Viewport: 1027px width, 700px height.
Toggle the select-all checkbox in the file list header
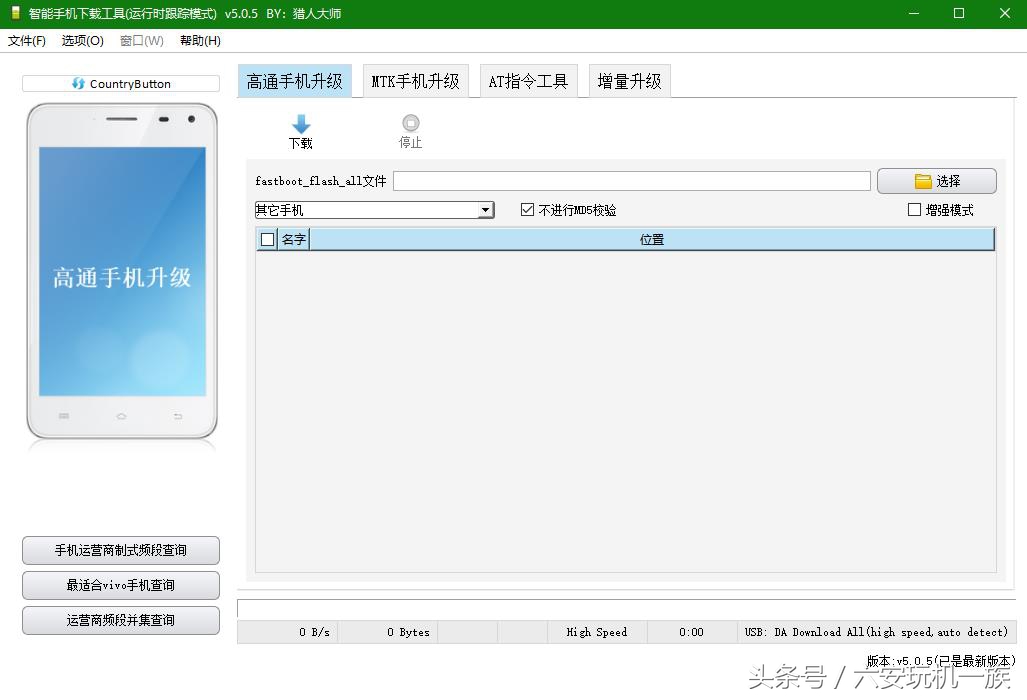265,239
